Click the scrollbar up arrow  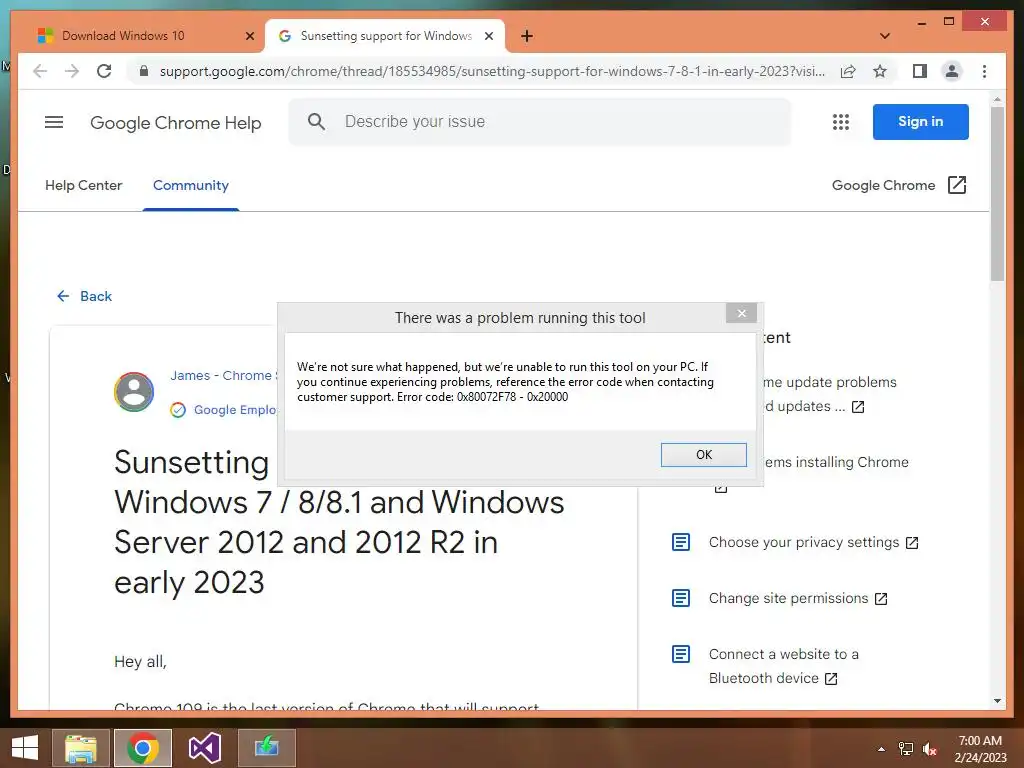997,100
